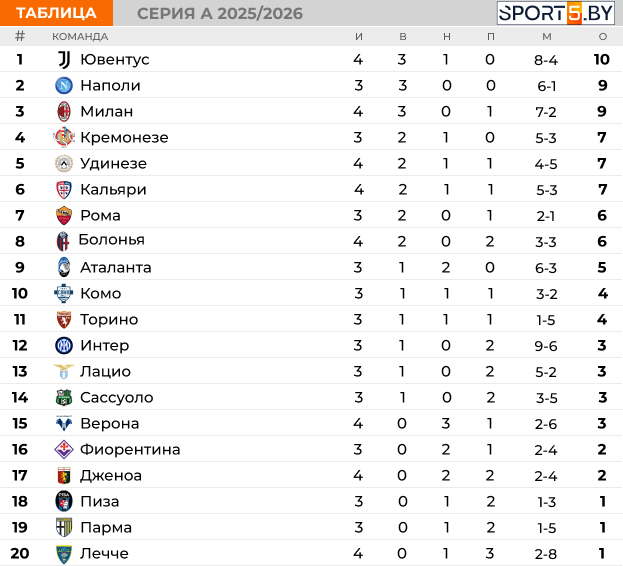
Task: Click the Lazio eagle logo
Action: tap(64, 371)
